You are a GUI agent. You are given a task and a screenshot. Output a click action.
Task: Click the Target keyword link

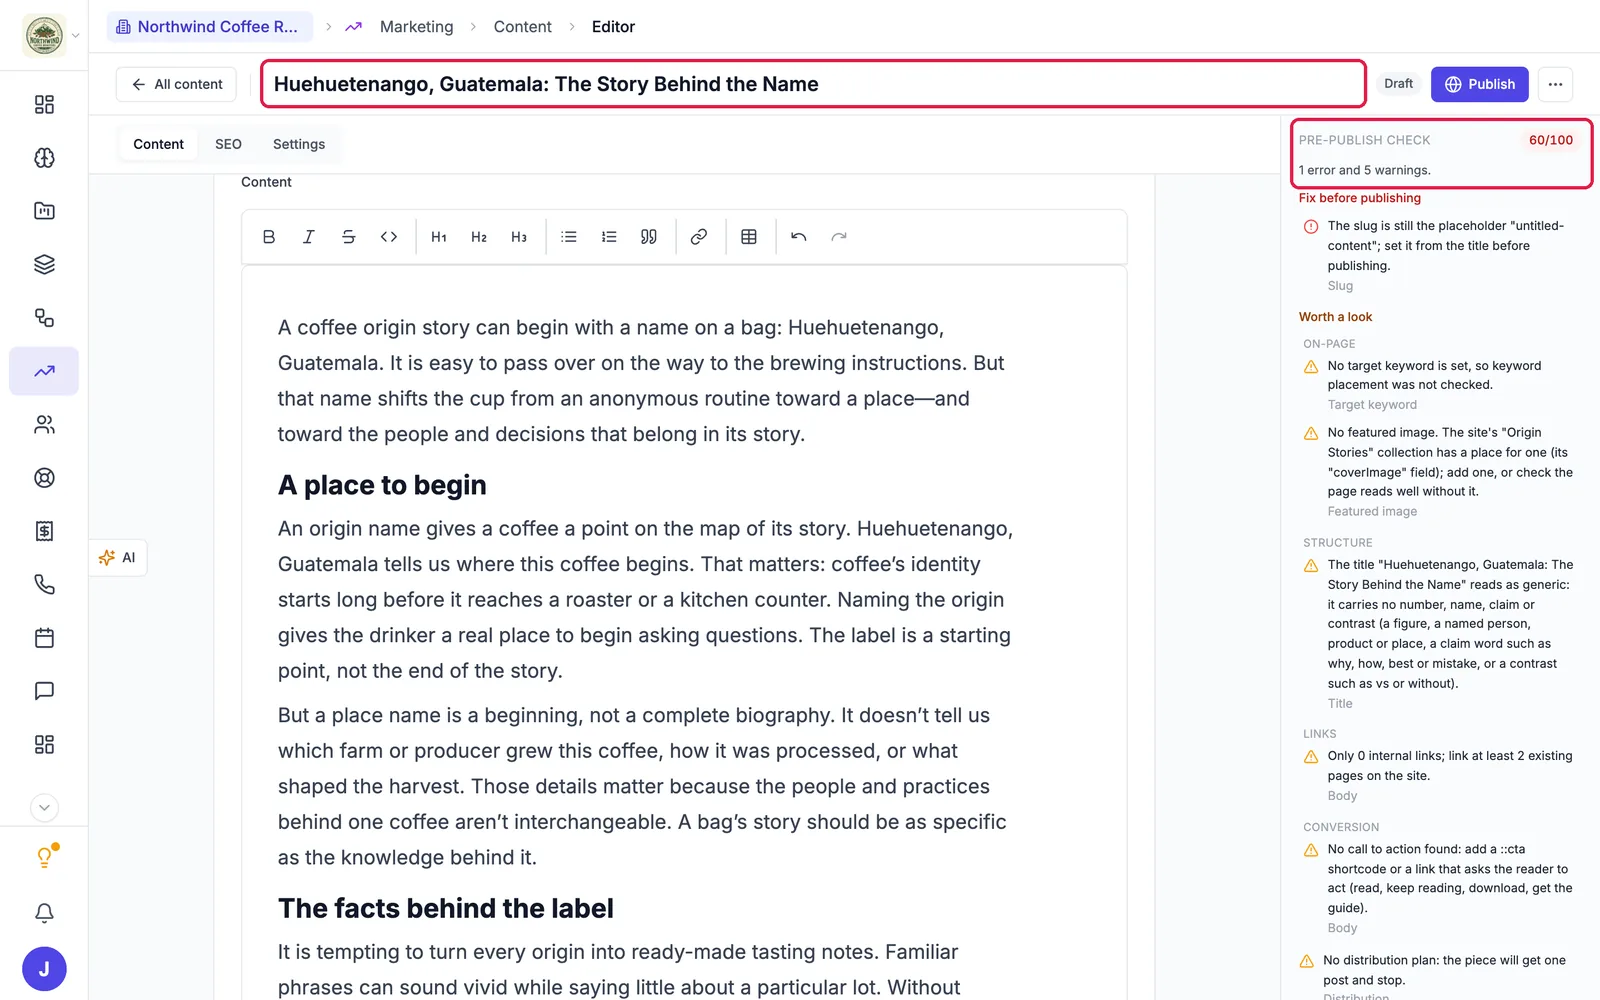1372,405
